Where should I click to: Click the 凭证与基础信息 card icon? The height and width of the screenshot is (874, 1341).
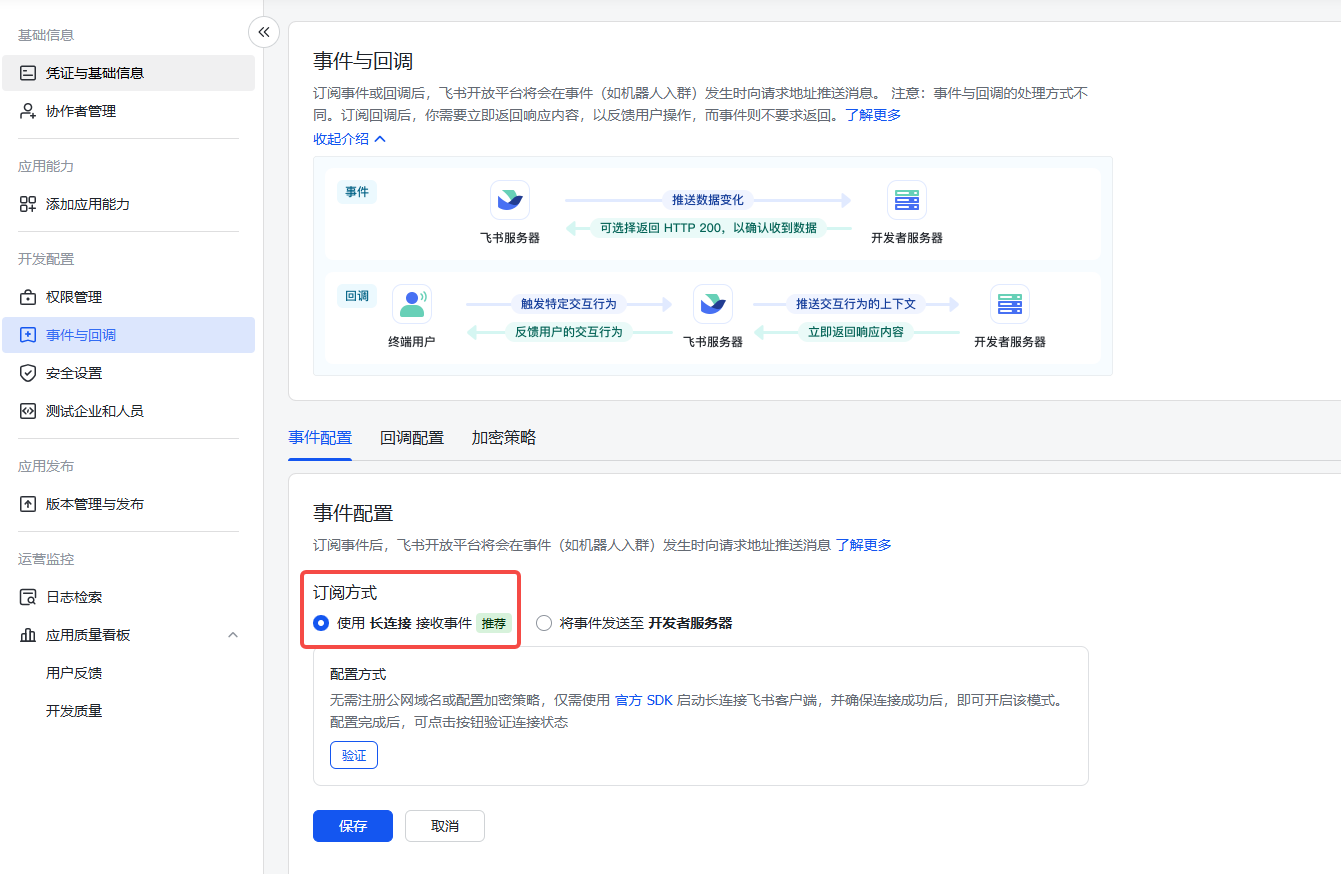[28, 73]
